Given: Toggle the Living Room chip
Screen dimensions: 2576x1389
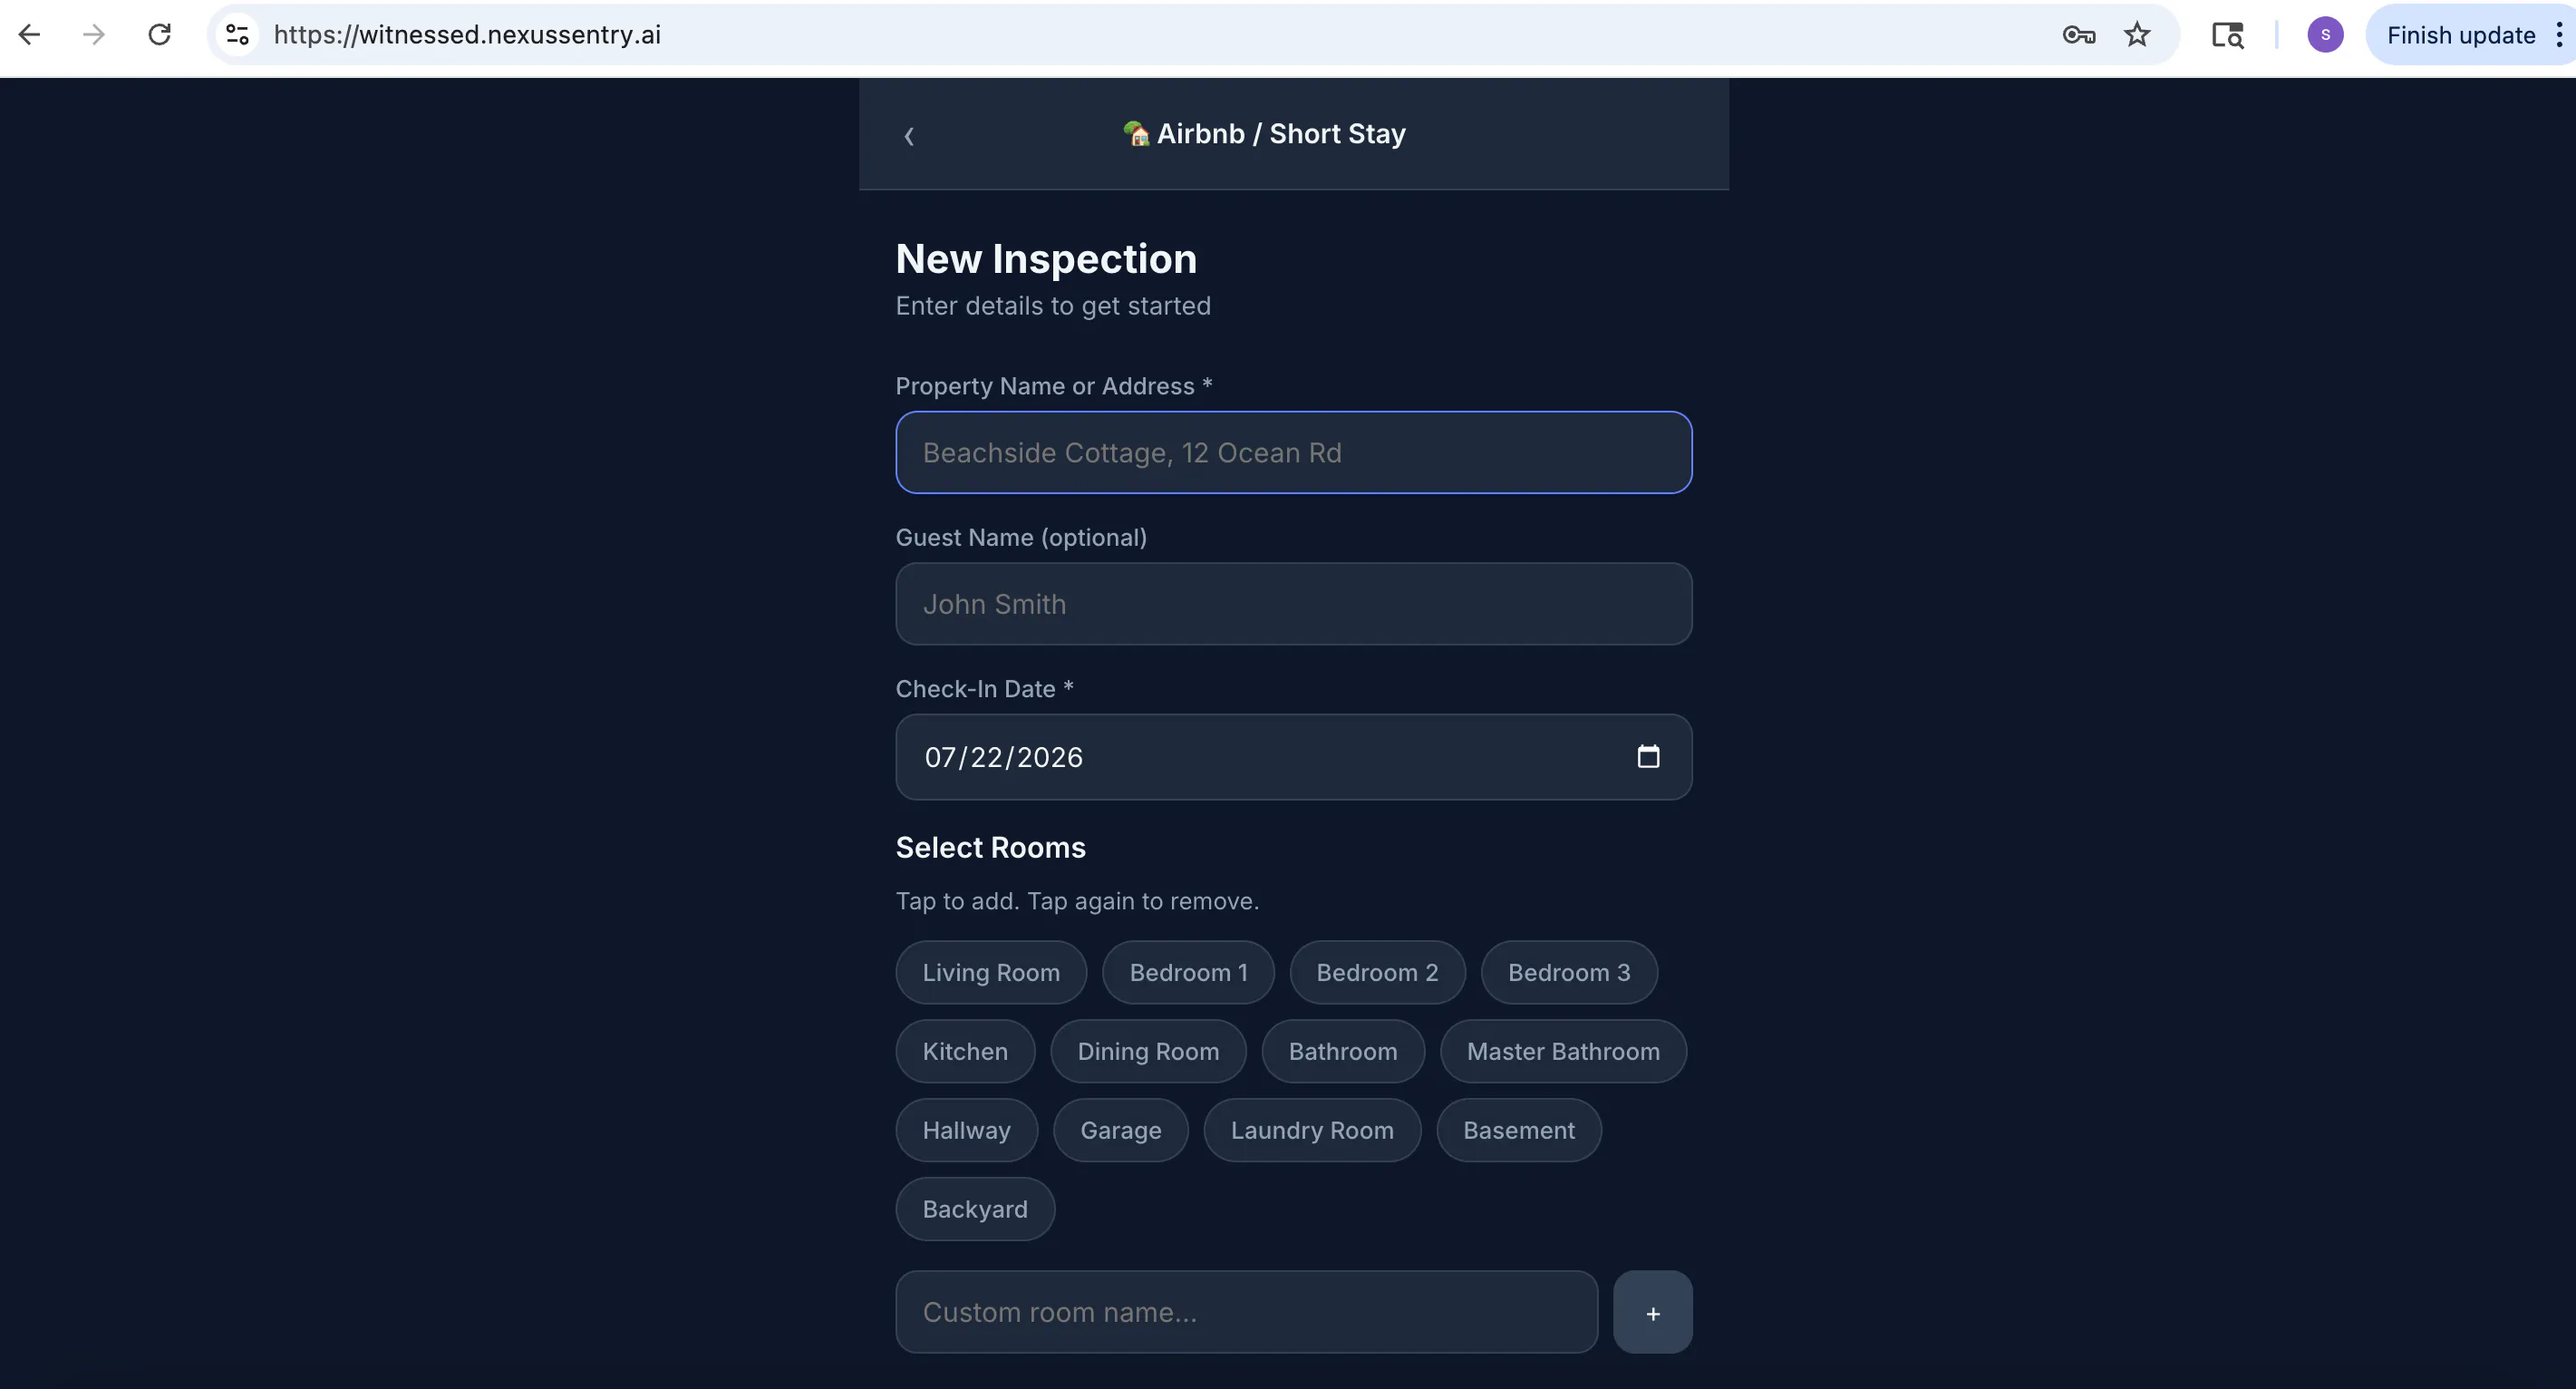Looking at the screenshot, I should click(x=991, y=973).
